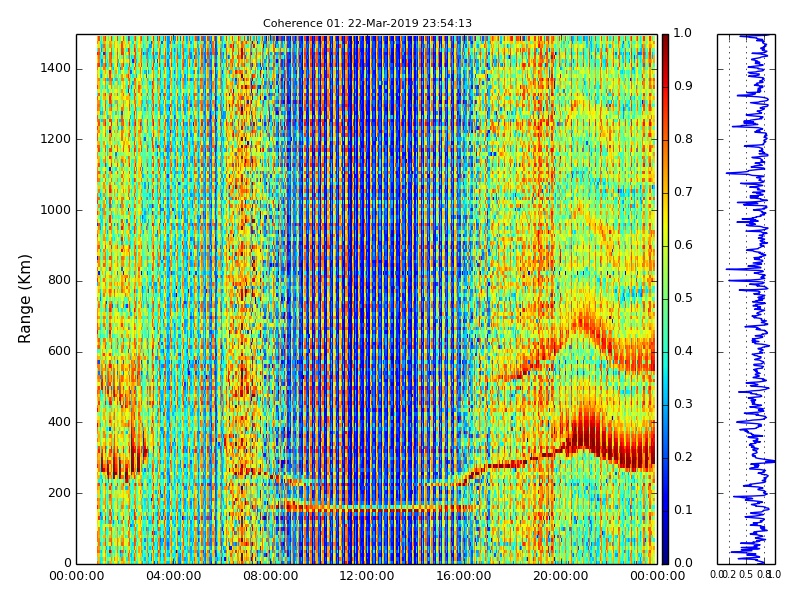Click the dark red top of the colorbar
Viewport: 800px width, 600px height.
pos(665,43)
